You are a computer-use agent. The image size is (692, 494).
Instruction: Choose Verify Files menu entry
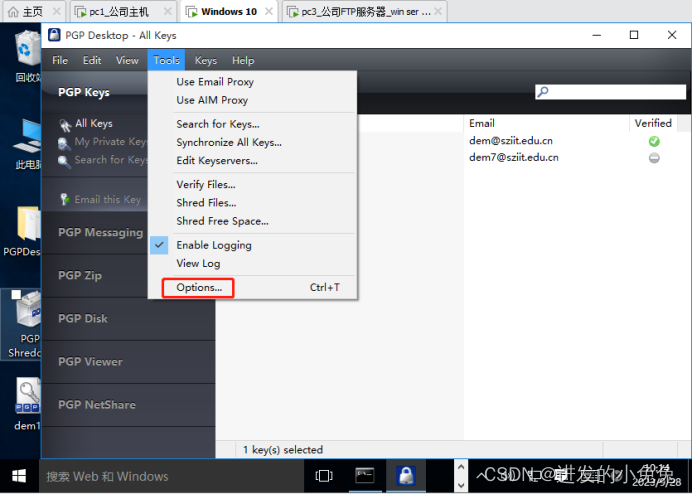point(252,185)
